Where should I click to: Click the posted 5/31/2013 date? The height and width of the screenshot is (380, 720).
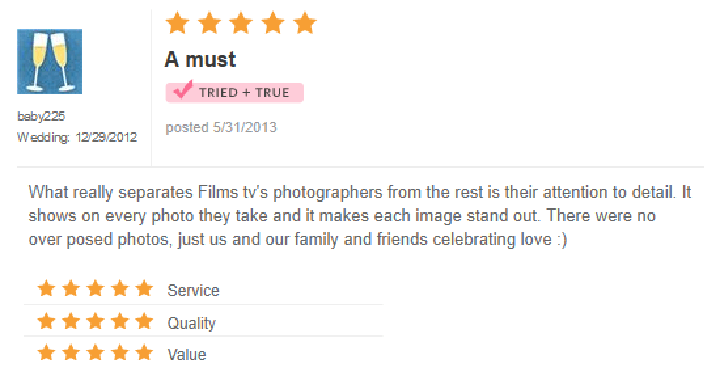(221, 127)
